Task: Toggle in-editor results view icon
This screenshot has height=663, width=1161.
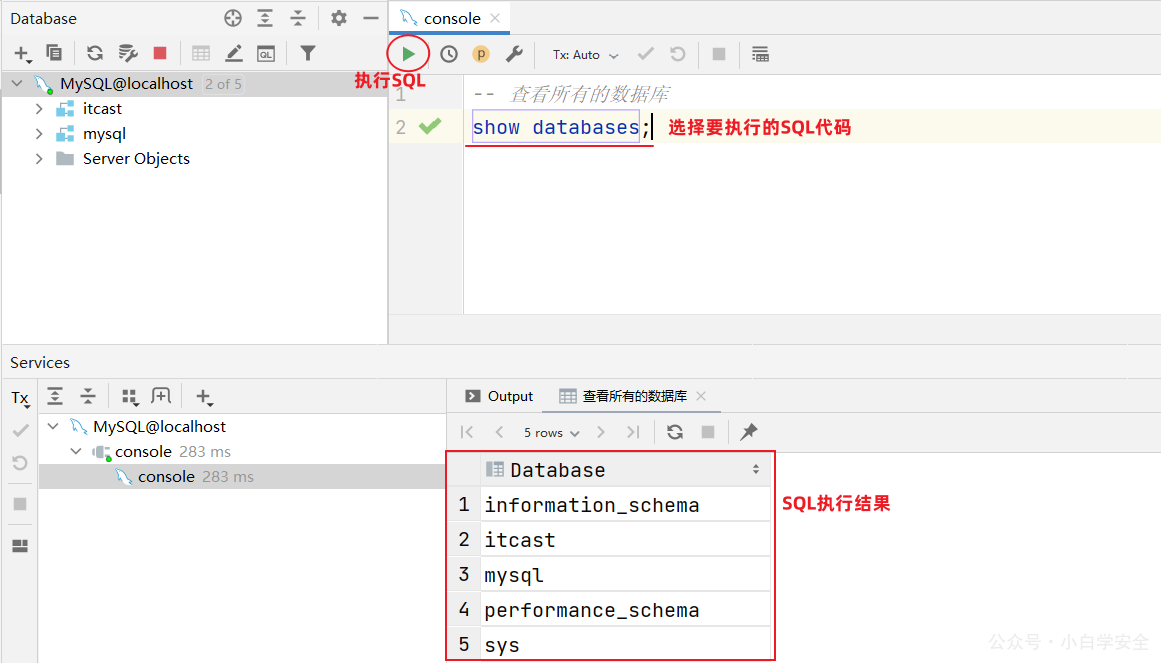Action: [x=760, y=54]
